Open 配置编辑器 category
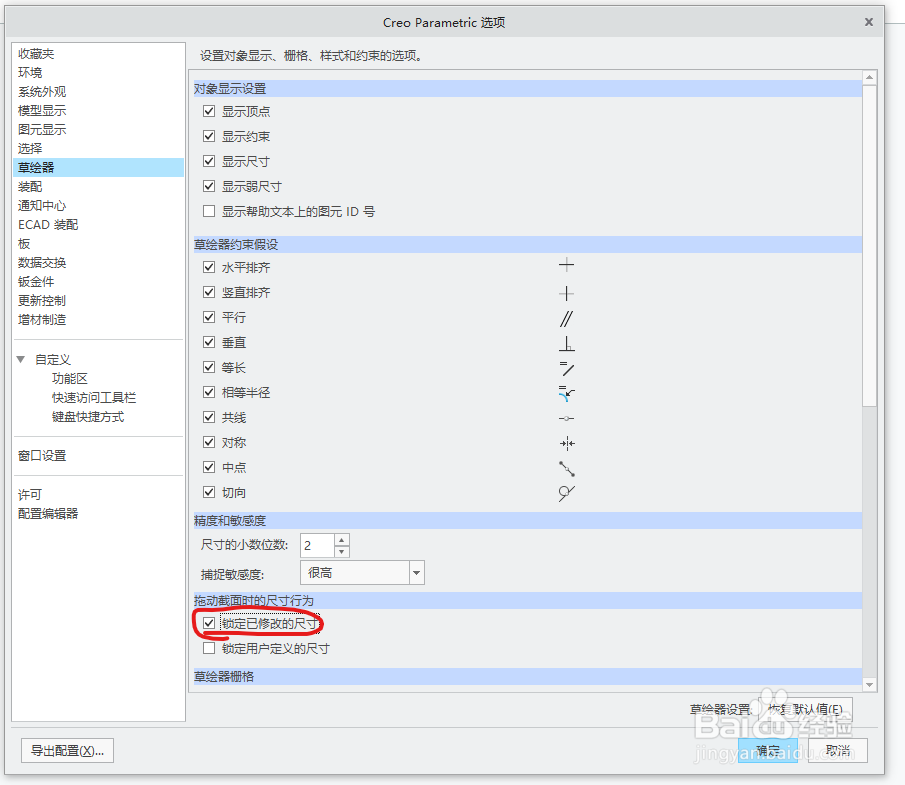This screenshot has width=905, height=785. [x=48, y=514]
